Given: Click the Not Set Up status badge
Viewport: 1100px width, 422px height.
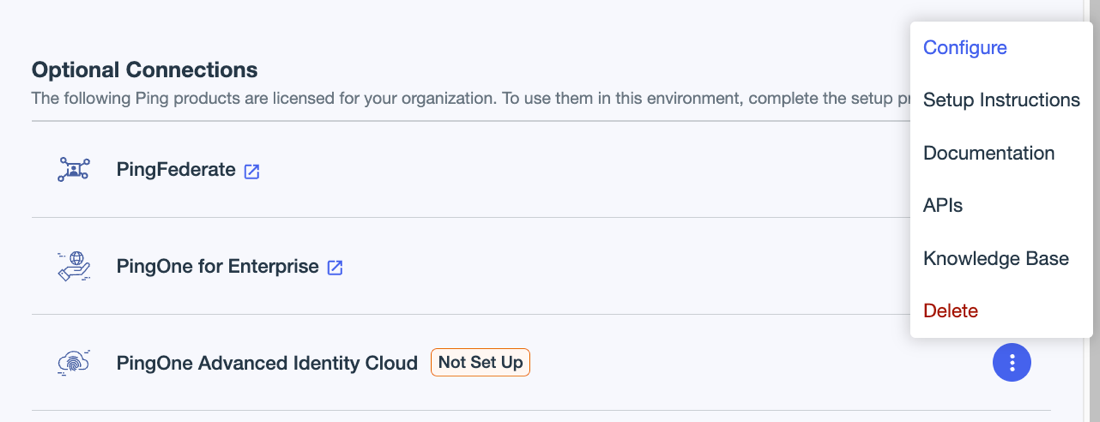Looking at the screenshot, I should [x=481, y=362].
